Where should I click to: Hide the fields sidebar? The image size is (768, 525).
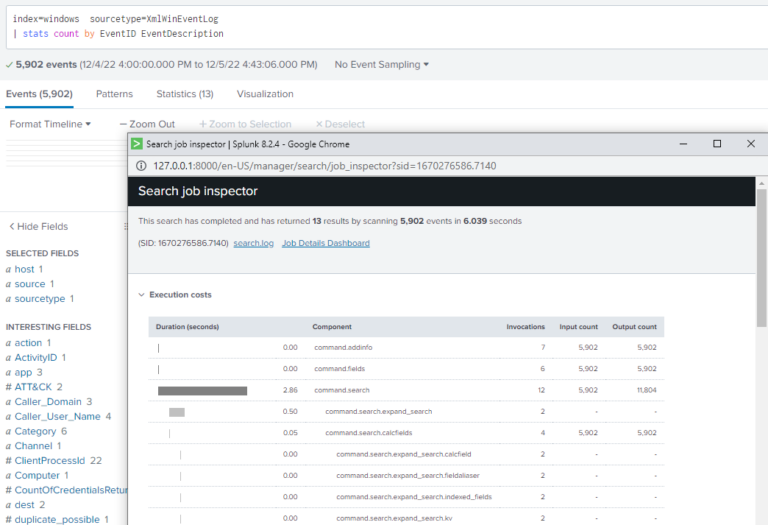[x=38, y=226]
